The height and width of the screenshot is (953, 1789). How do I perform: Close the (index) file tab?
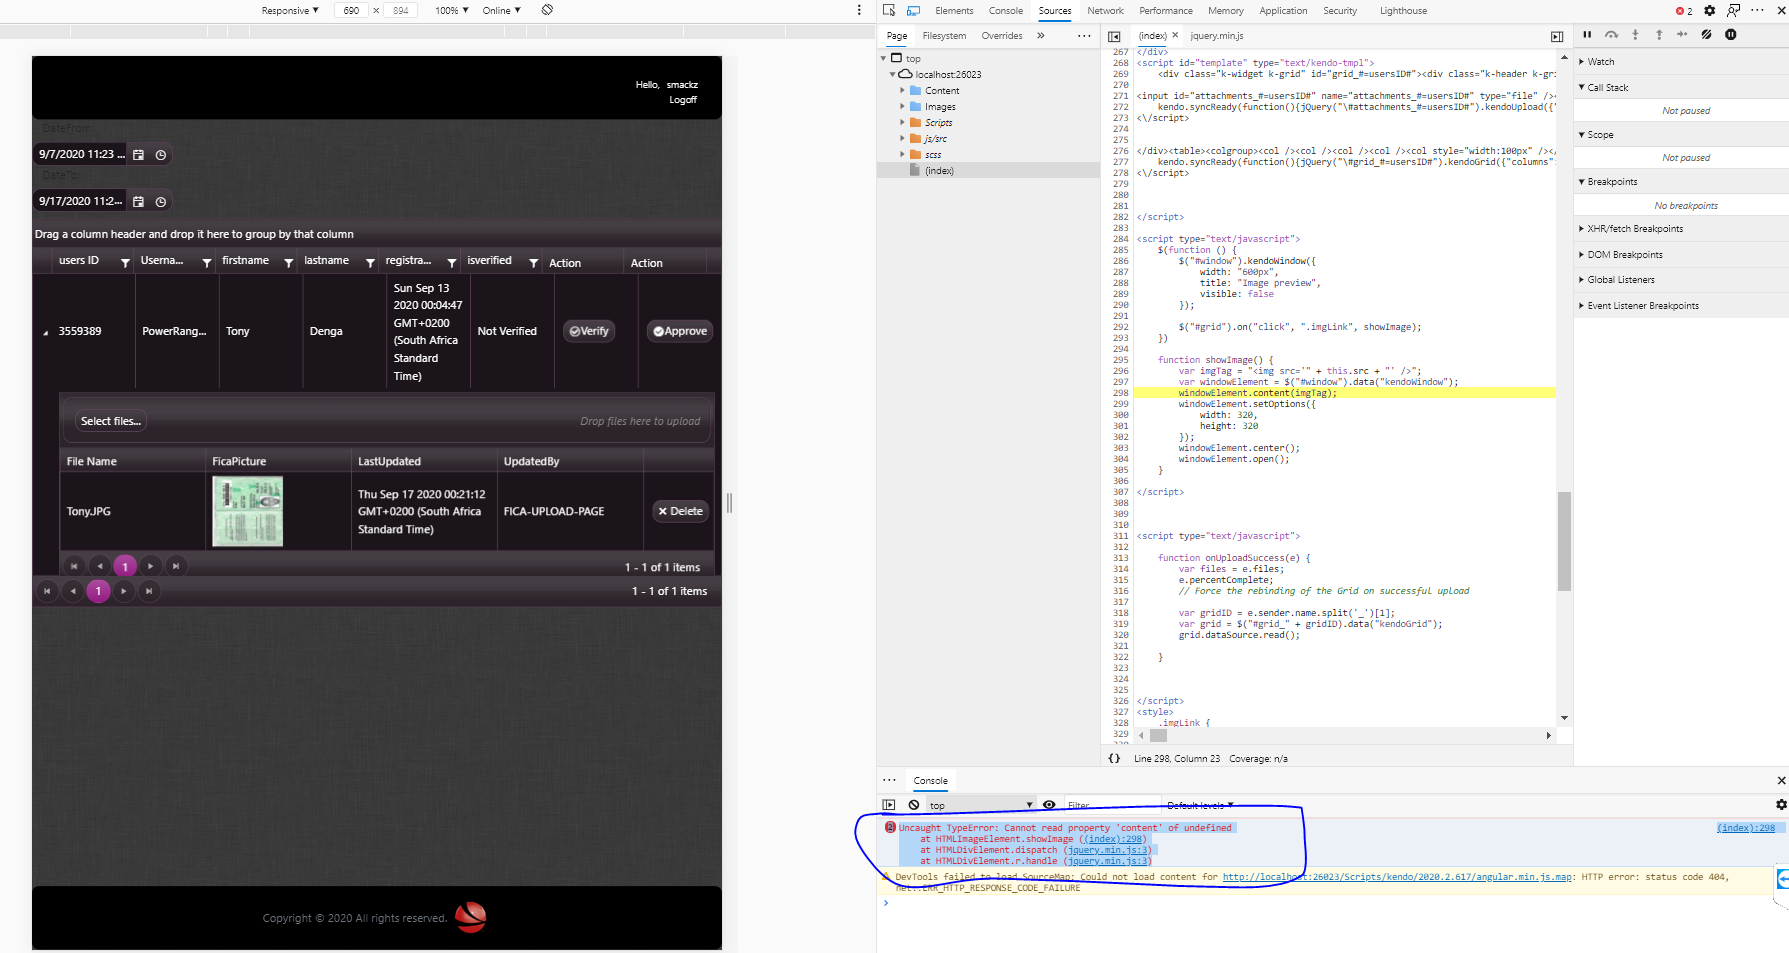click(1175, 35)
